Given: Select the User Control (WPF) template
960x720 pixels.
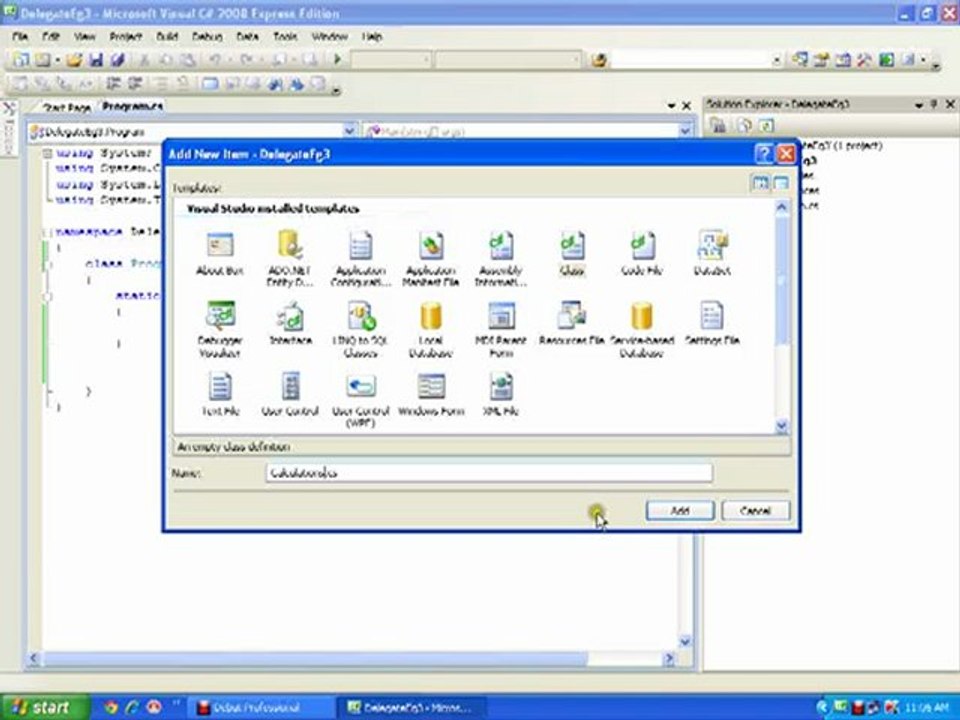Looking at the screenshot, I should [x=361, y=399].
